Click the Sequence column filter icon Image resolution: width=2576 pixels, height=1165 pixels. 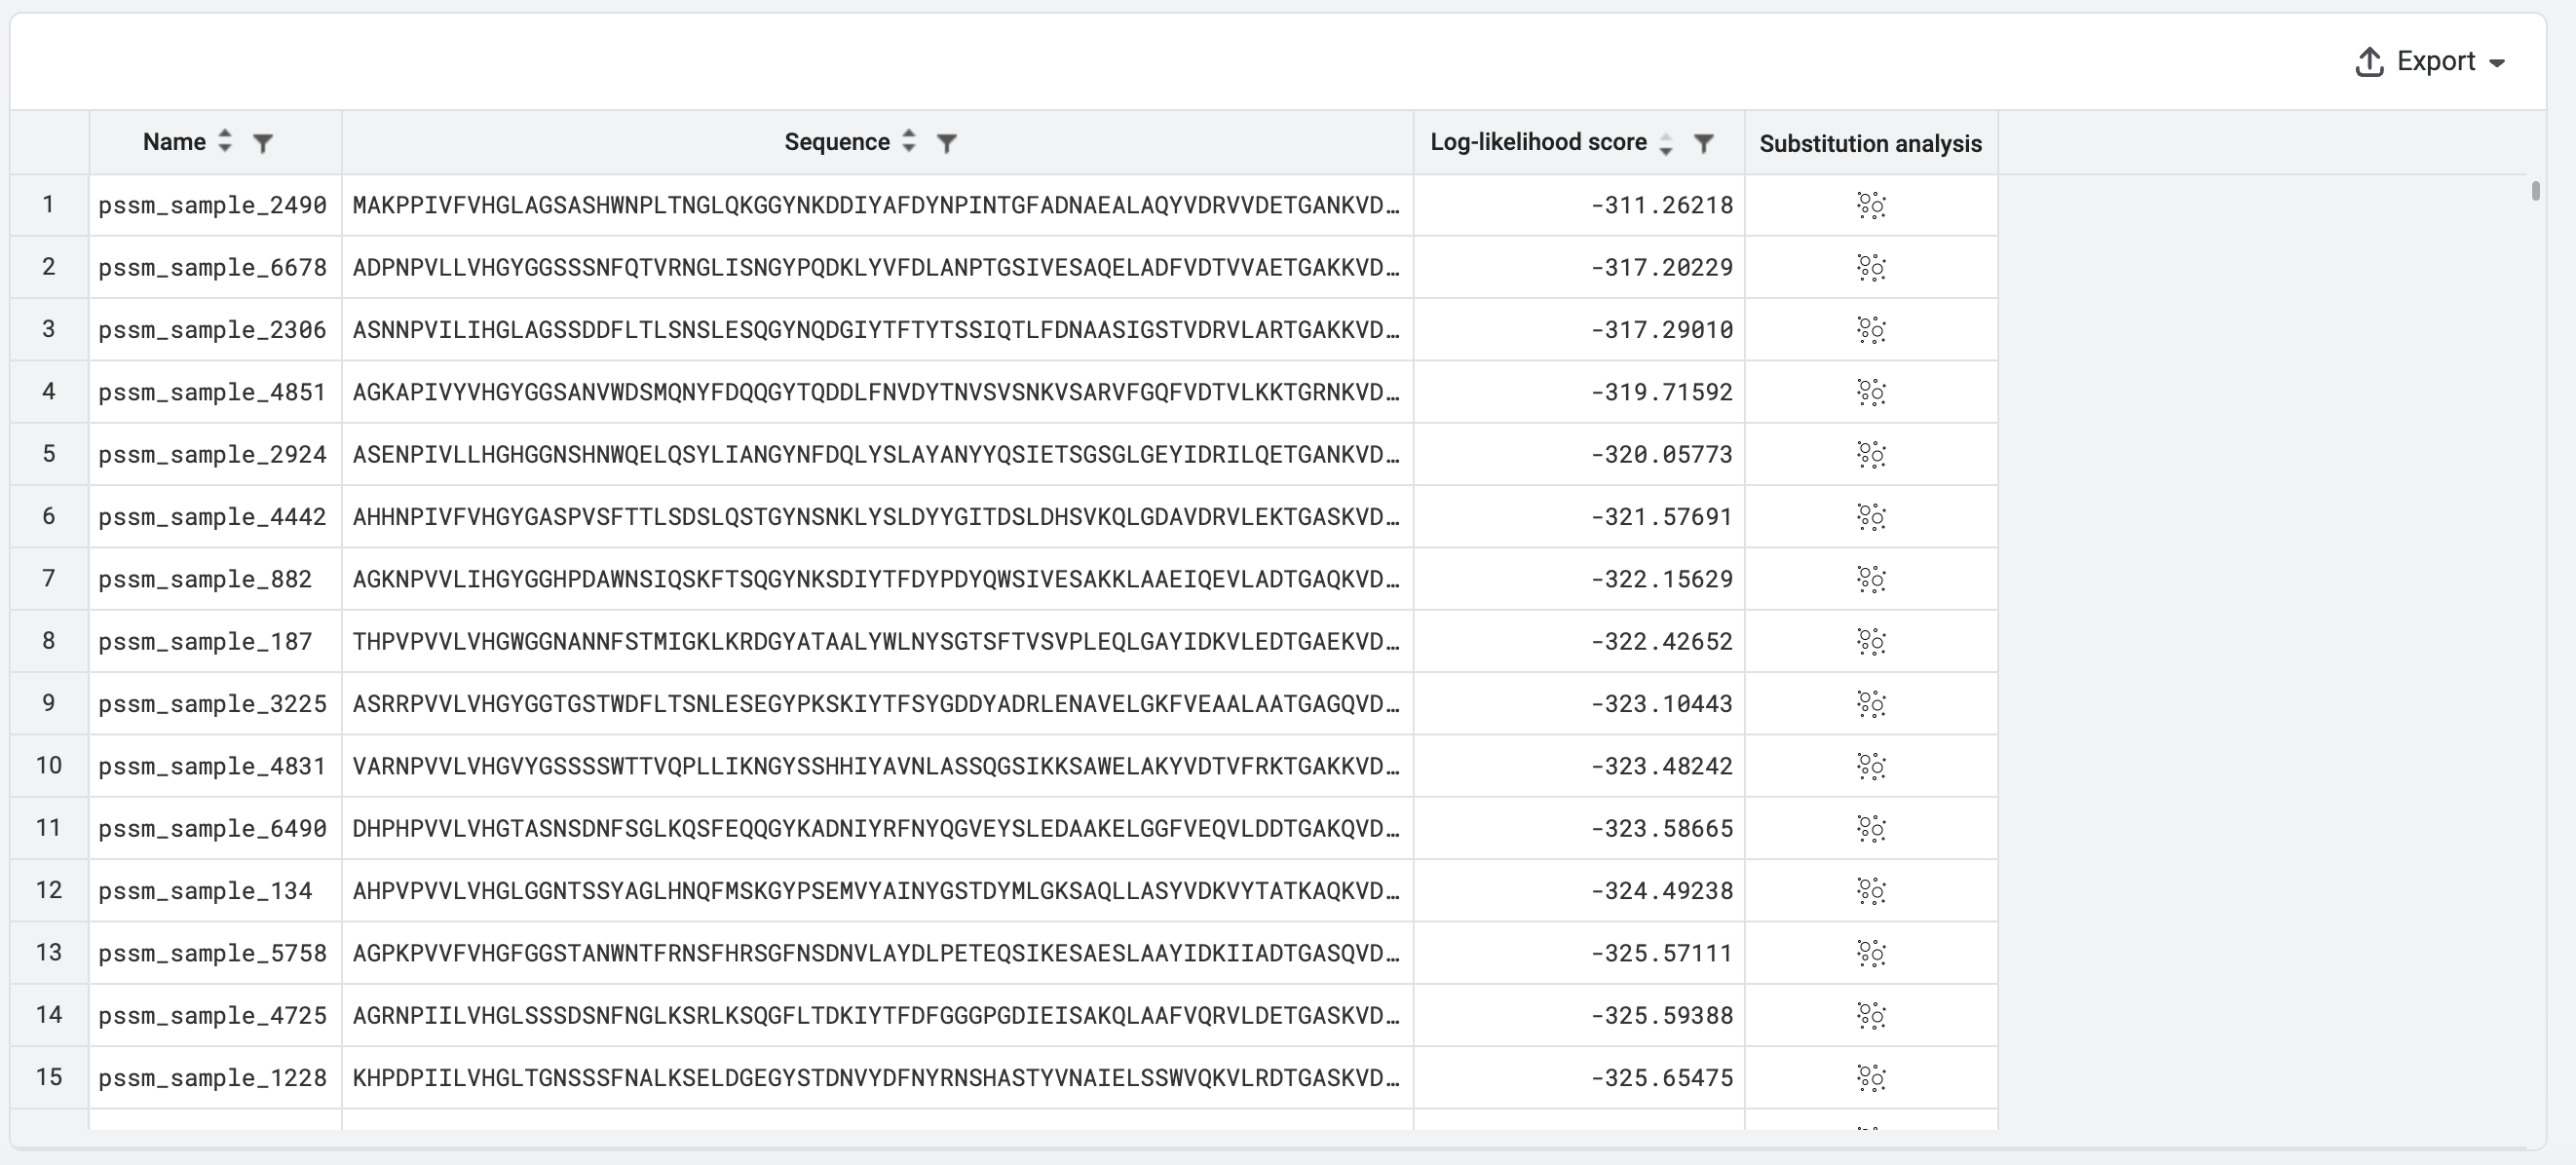point(946,143)
